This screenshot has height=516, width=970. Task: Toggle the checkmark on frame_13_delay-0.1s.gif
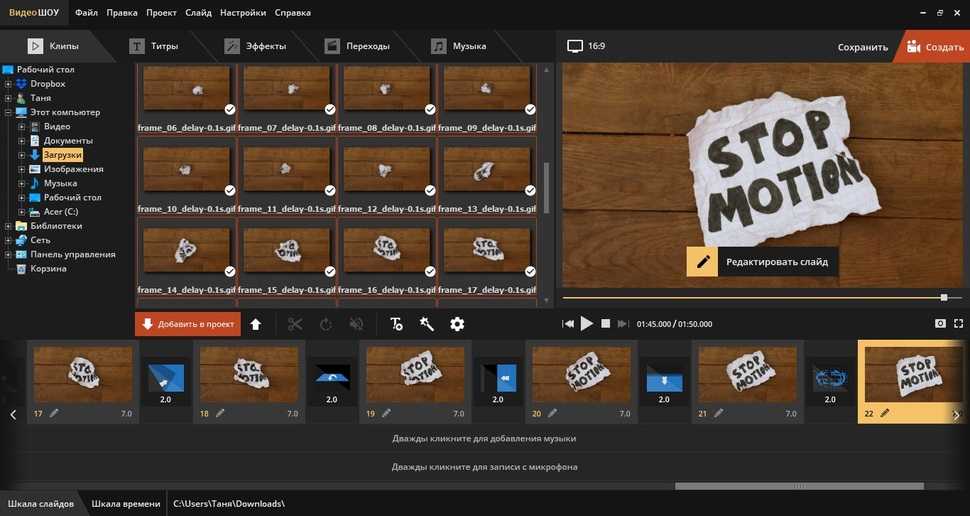pos(530,190)
